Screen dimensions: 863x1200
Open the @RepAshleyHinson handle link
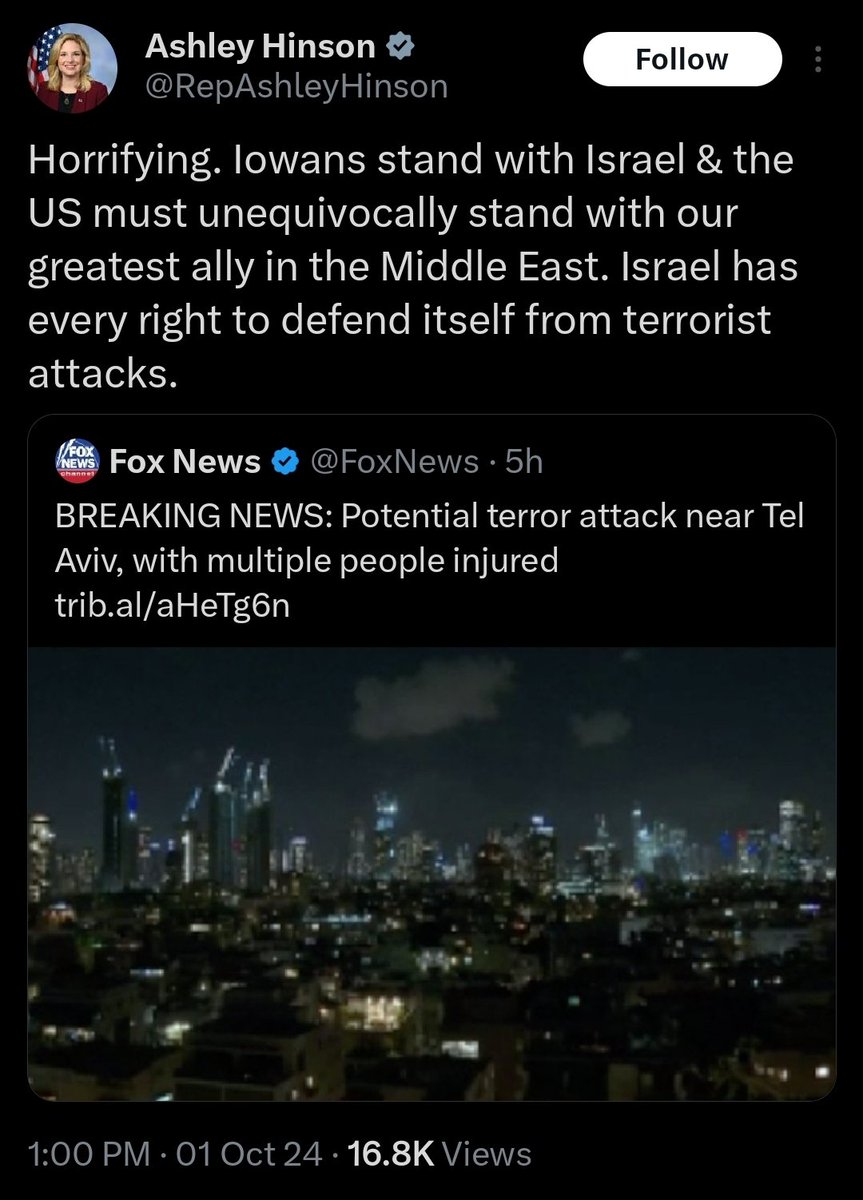tap(296, 88)
